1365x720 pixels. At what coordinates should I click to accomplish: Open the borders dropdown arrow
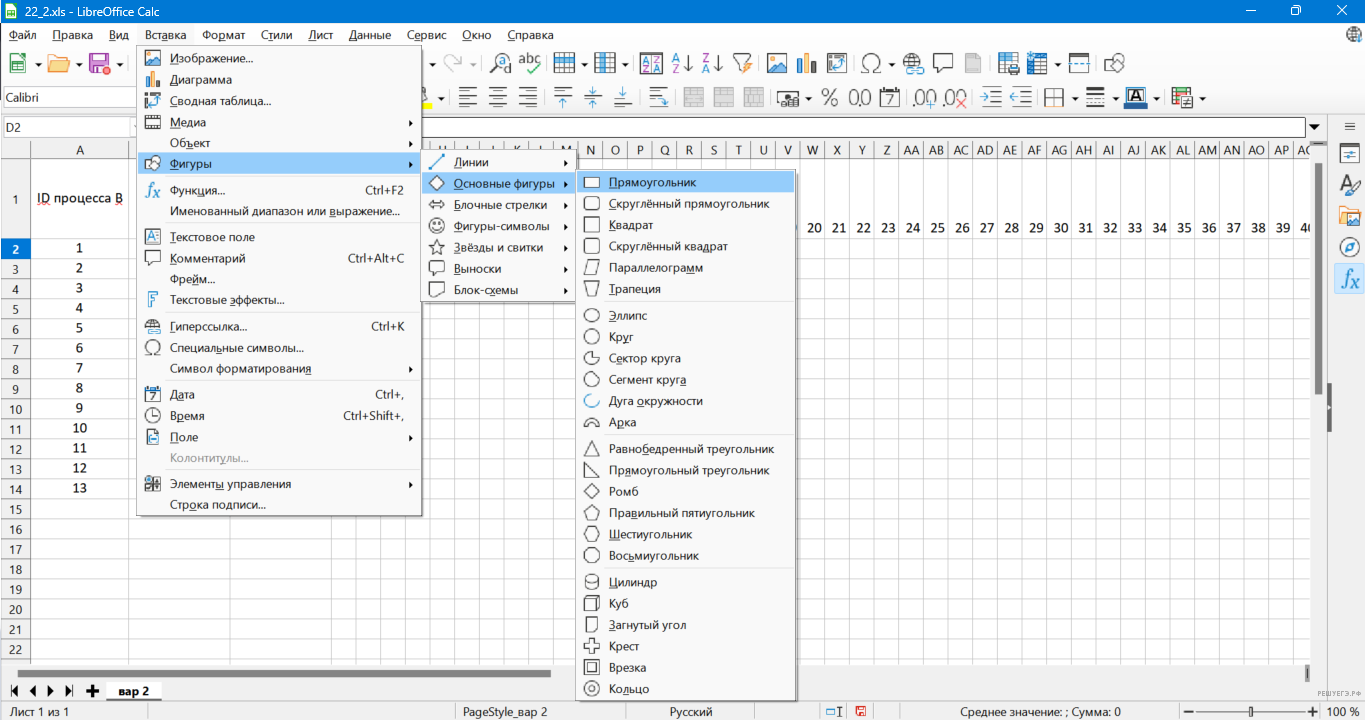(x=1075, y=98)
